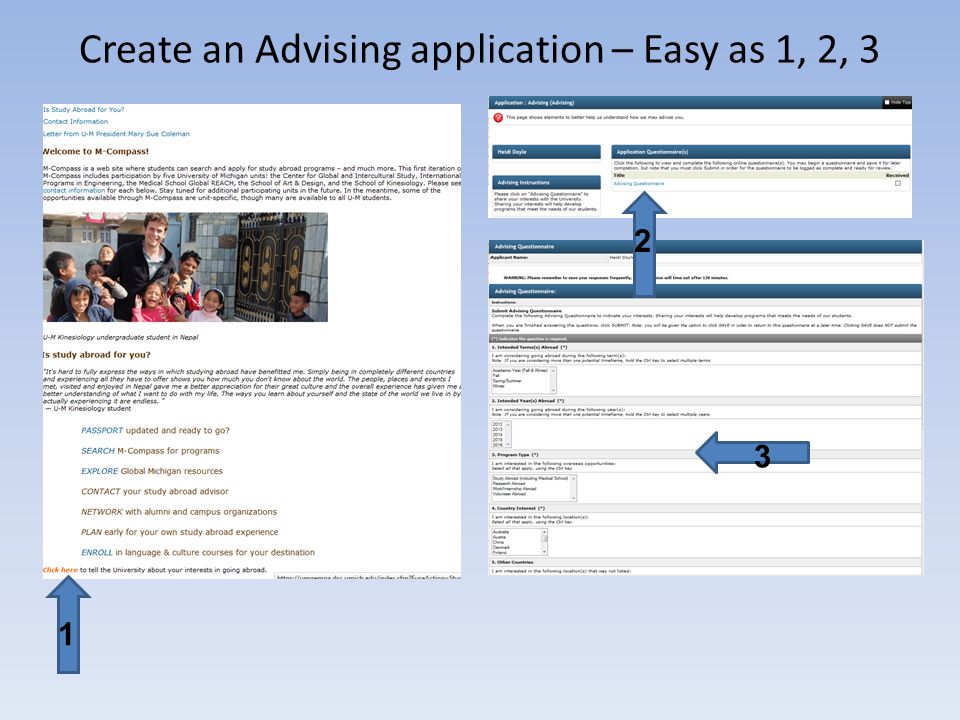Click down arrow of Intended Years list scrollbar
Screen dimensions: 960x720
(x=508, y=444)
